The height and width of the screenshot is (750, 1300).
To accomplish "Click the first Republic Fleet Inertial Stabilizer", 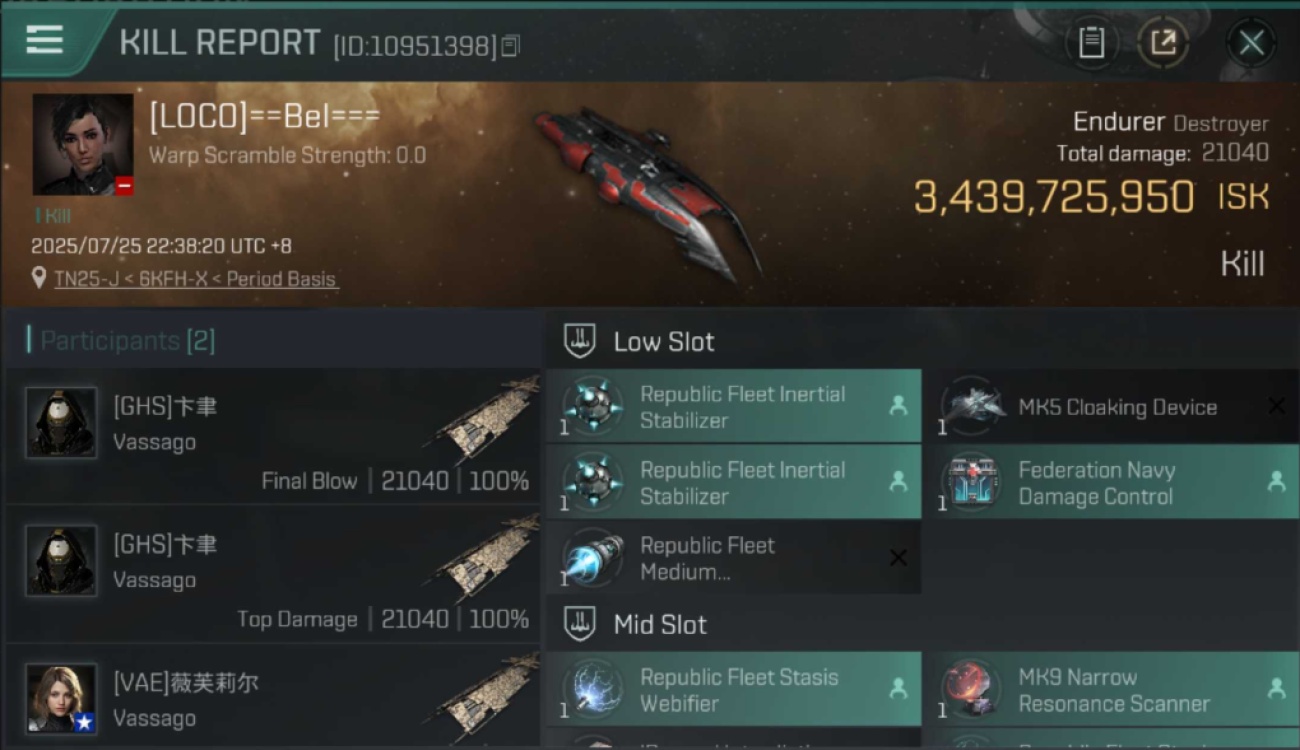I will click(734, 406).
